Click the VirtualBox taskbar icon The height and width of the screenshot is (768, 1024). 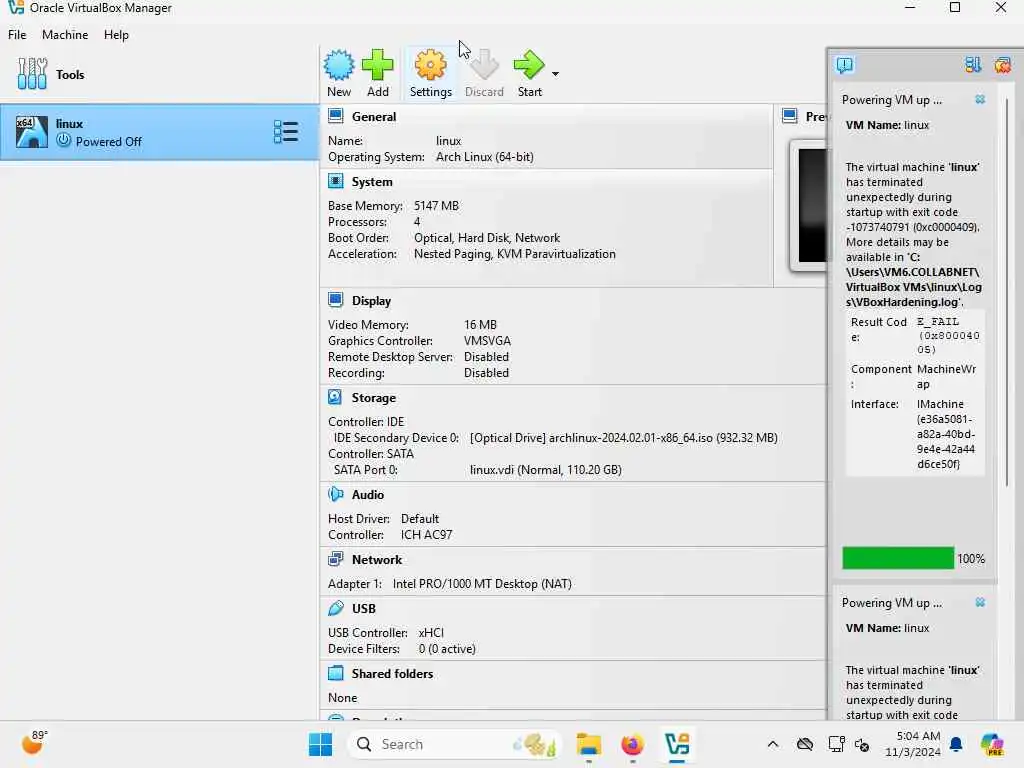click(677, 744)
